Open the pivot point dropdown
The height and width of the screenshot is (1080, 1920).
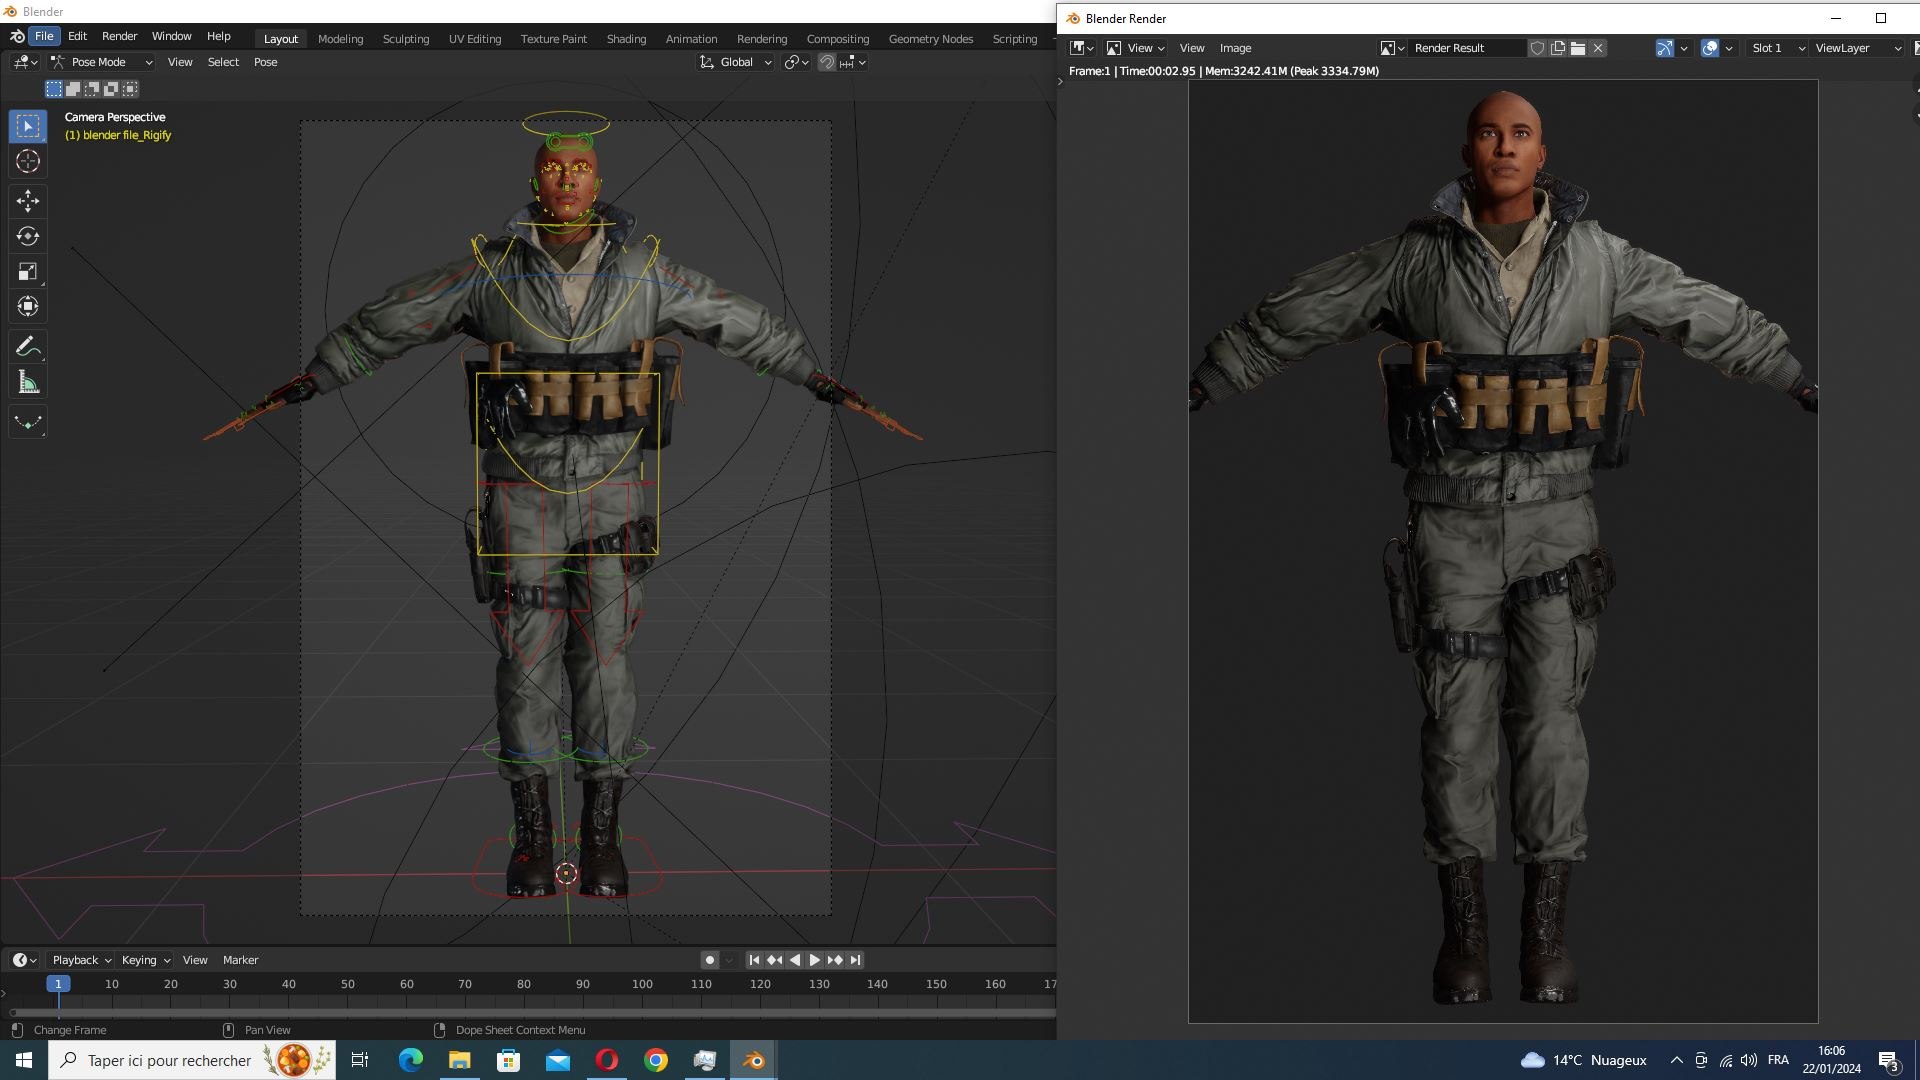[796, 62]
